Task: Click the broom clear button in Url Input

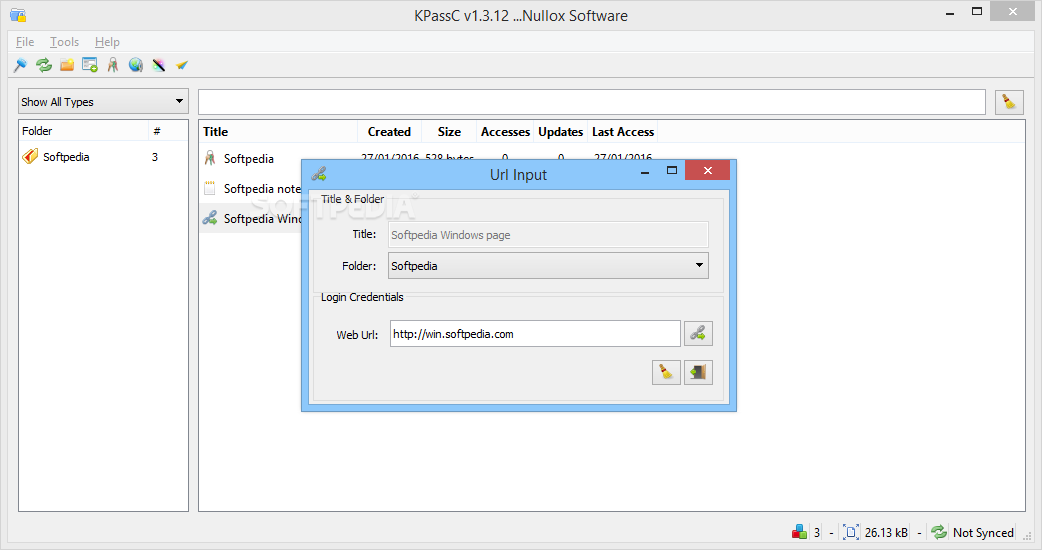Action: click(666, 372)
